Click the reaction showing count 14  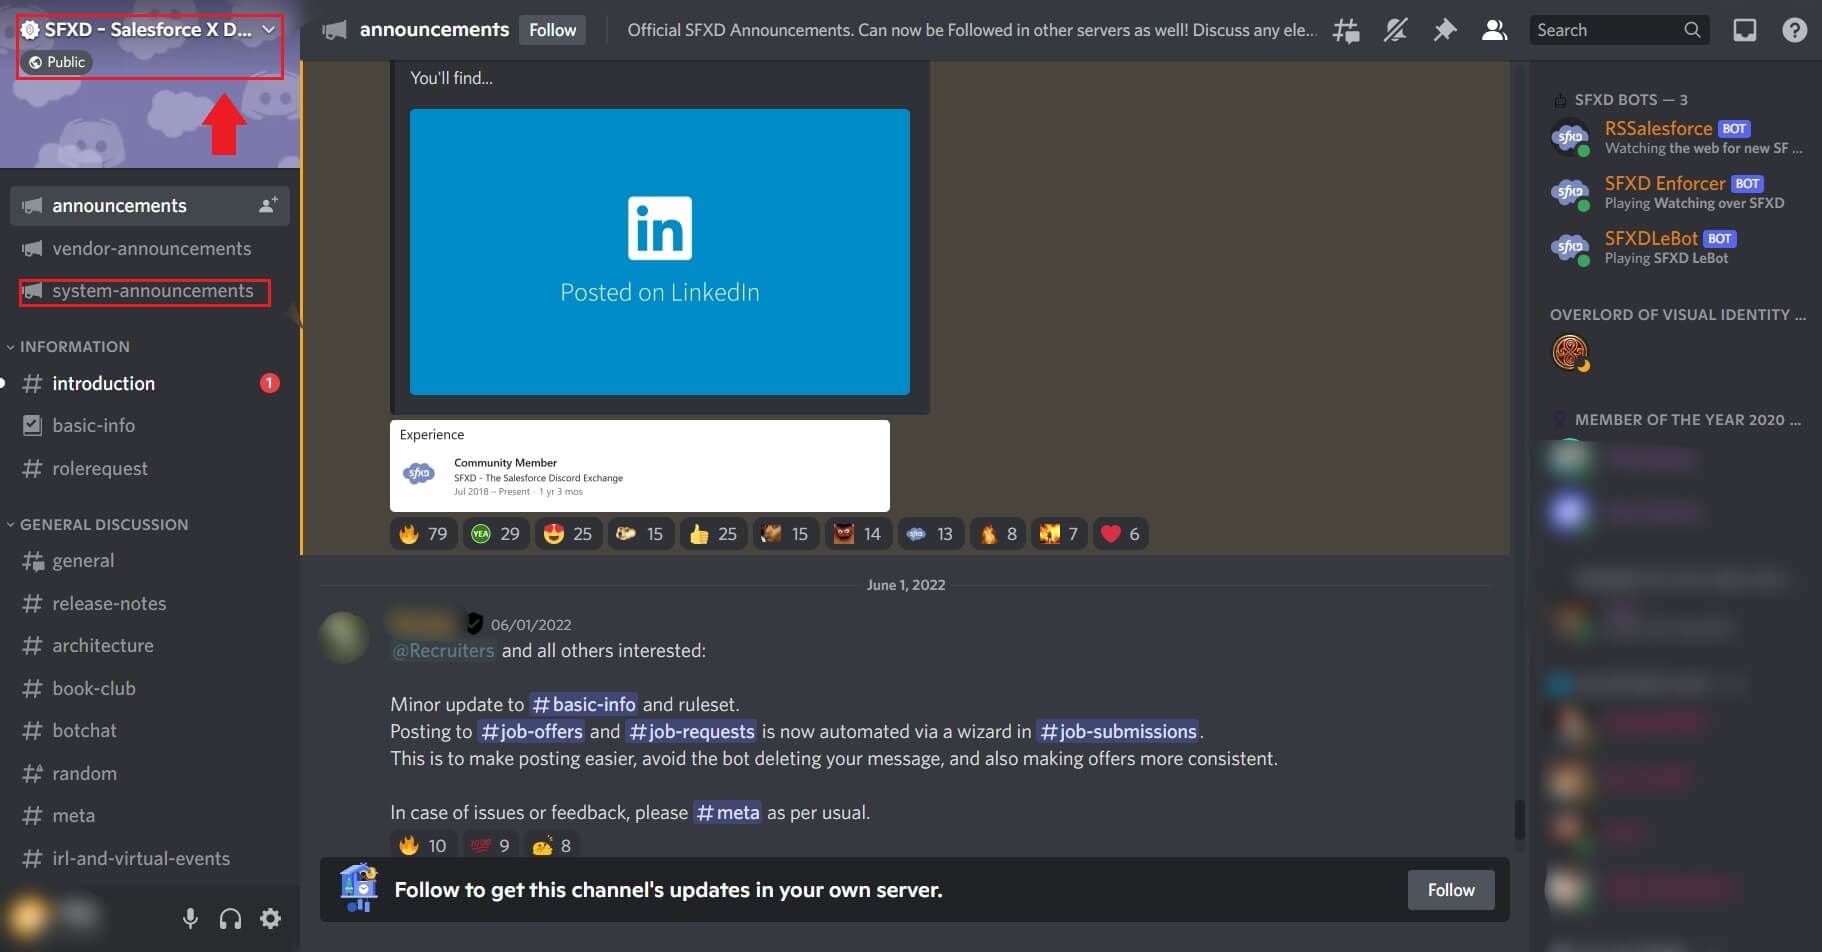[x=858, y=534]
